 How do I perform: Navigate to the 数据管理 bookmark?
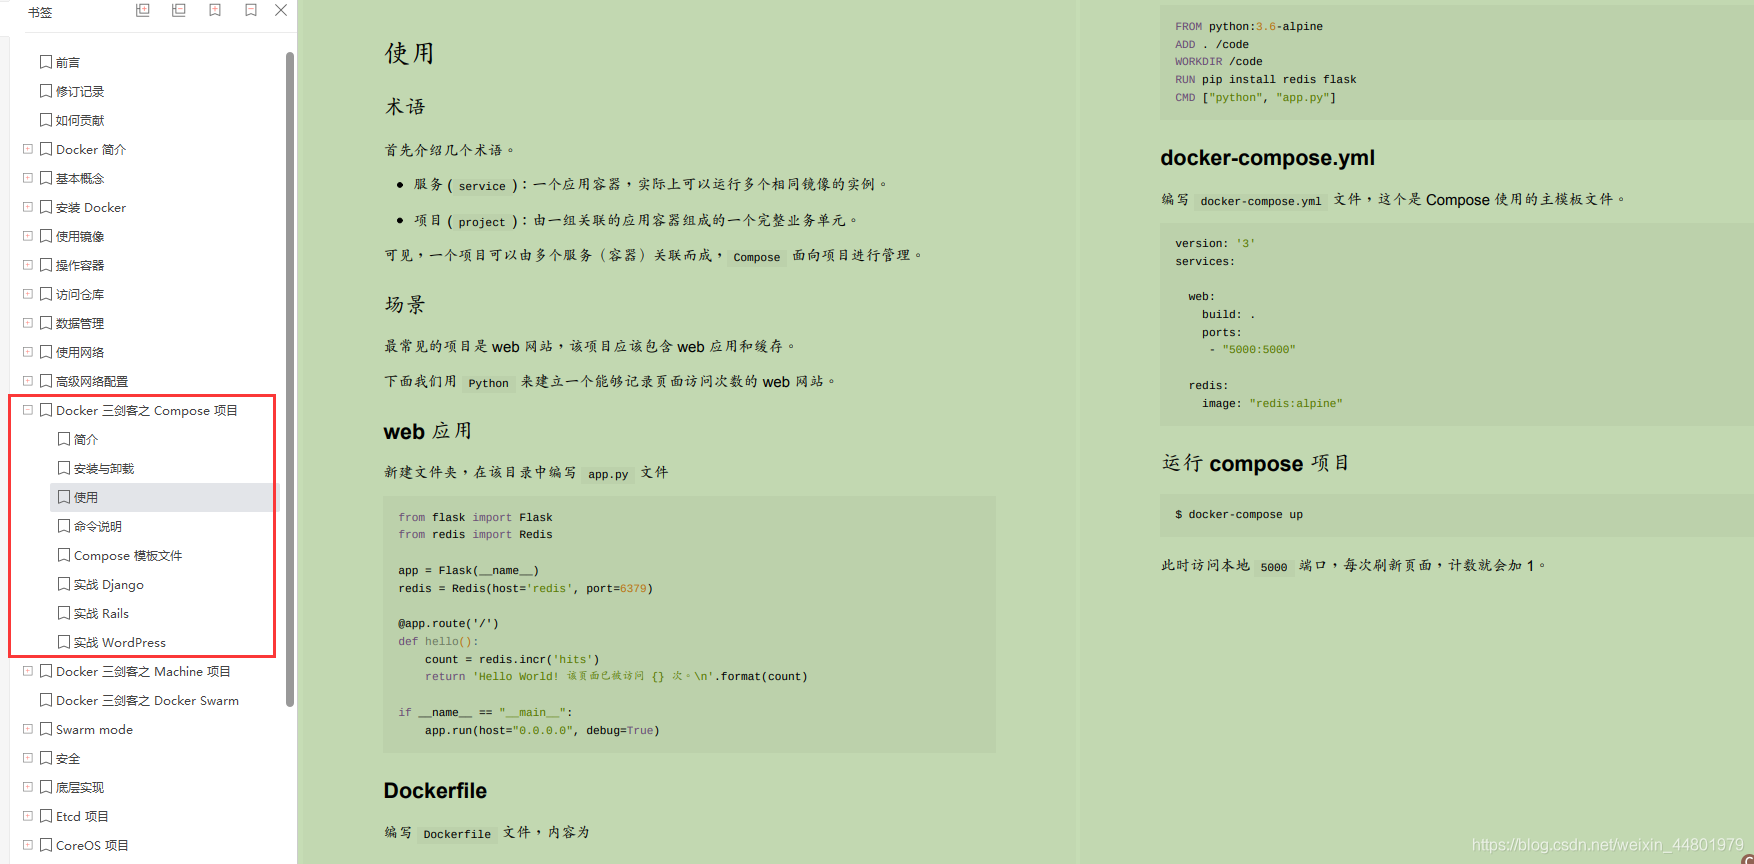80,323
